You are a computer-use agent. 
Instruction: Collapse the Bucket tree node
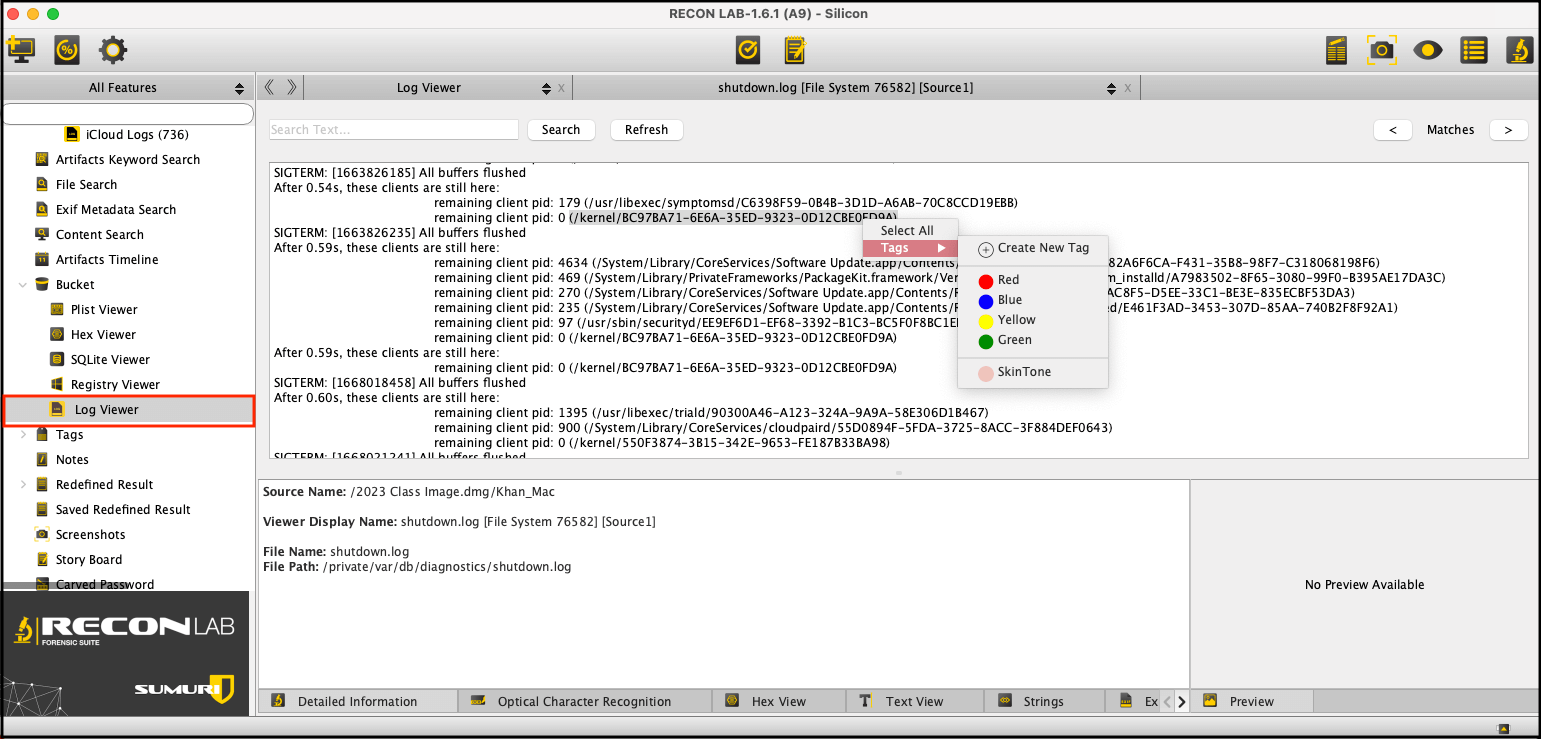[23, 285]
